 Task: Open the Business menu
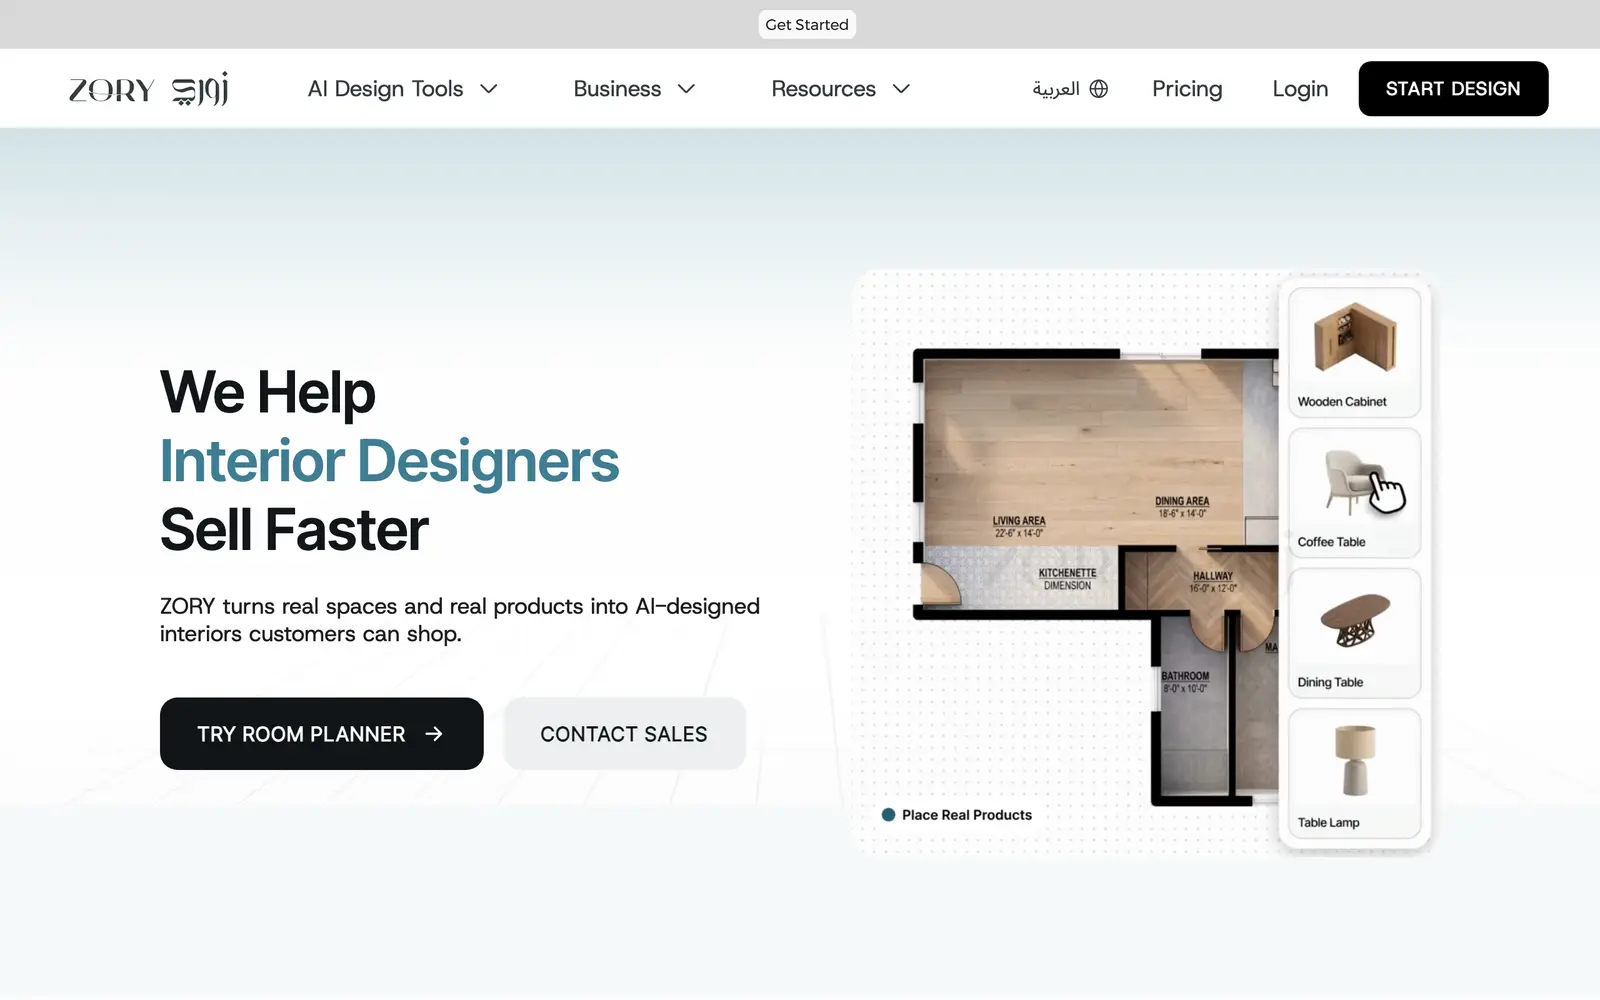point(634,89)
